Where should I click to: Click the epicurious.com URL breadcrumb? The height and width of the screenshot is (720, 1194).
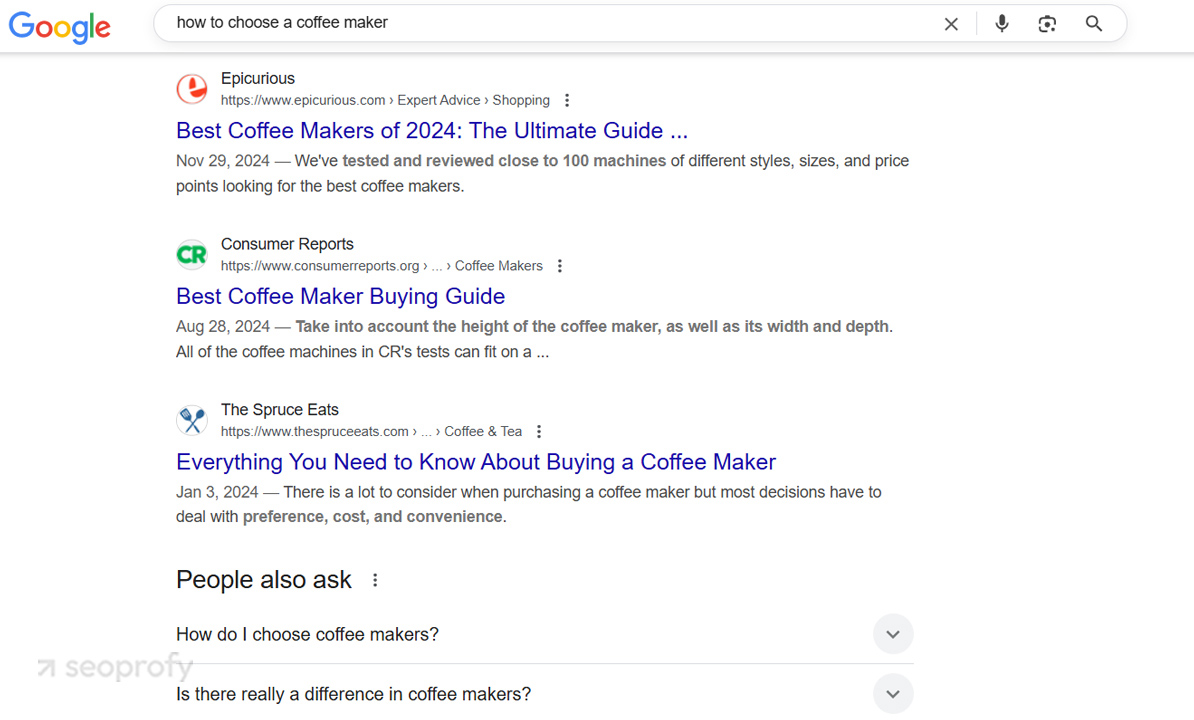385,100
